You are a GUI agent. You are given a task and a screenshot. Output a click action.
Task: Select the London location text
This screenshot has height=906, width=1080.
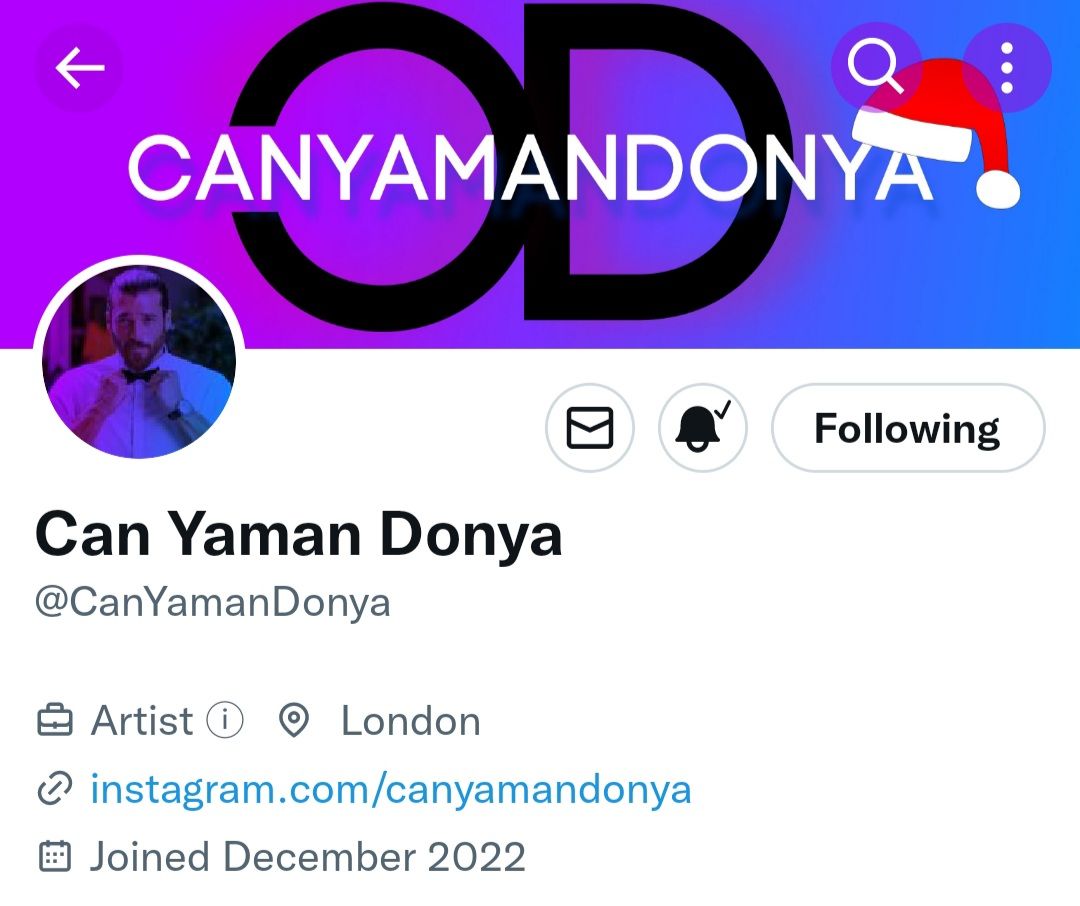[411, 721]
